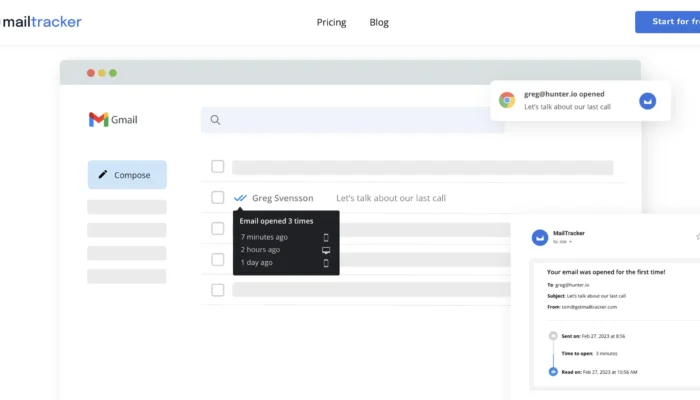
Task: Click the 'Time to open: 3 minutes' text
Action: (x=589, y=353)
